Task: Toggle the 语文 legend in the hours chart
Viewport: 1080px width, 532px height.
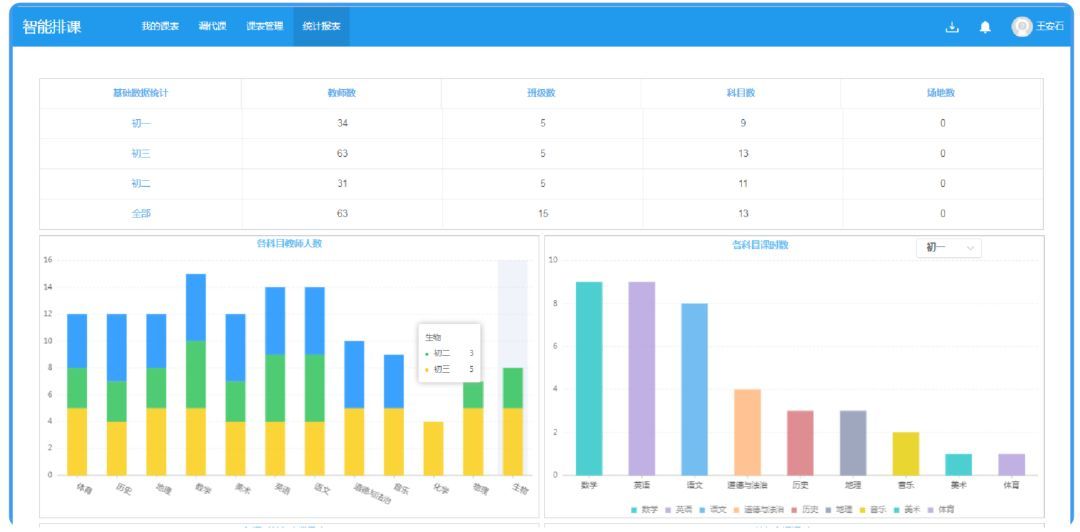Action: click(x=713, y=510)
